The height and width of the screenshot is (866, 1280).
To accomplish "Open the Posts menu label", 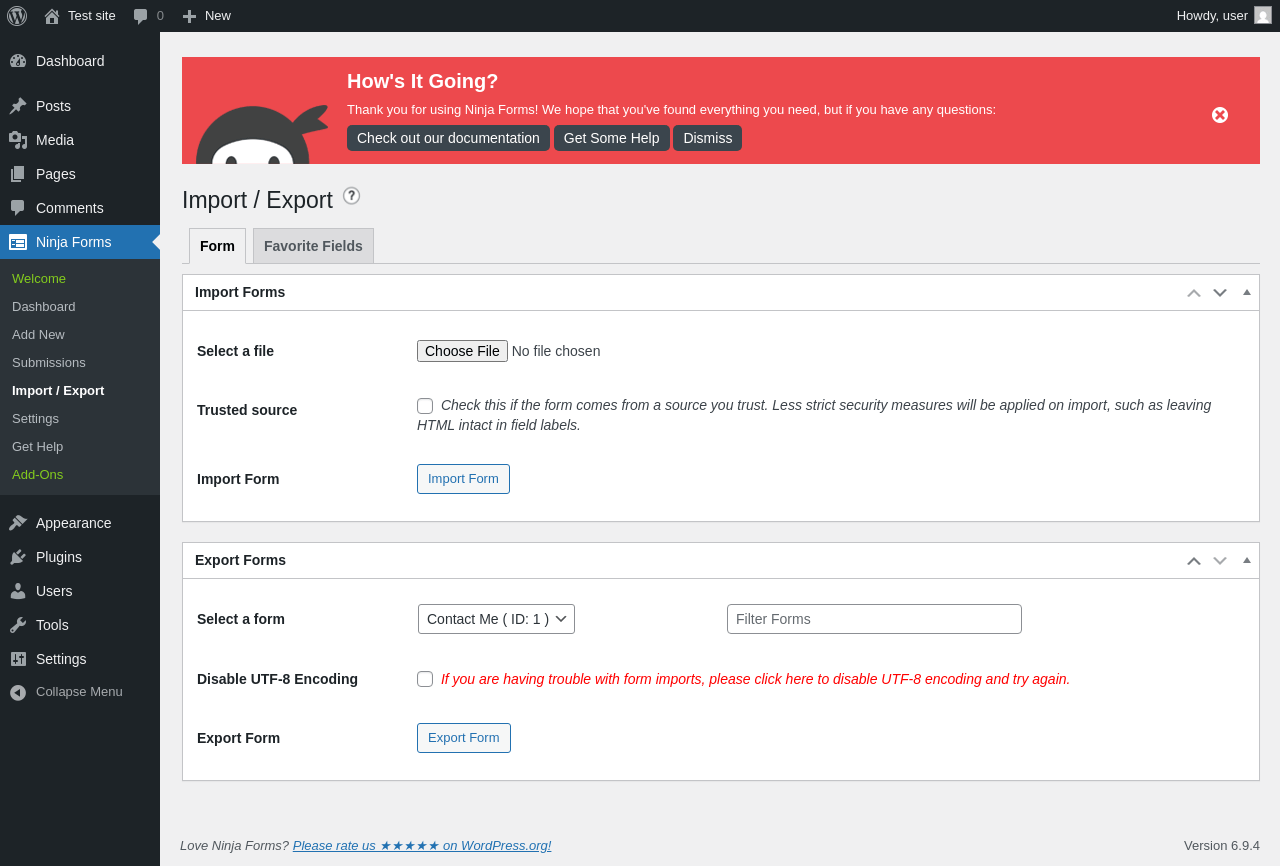I will [53, 106].
